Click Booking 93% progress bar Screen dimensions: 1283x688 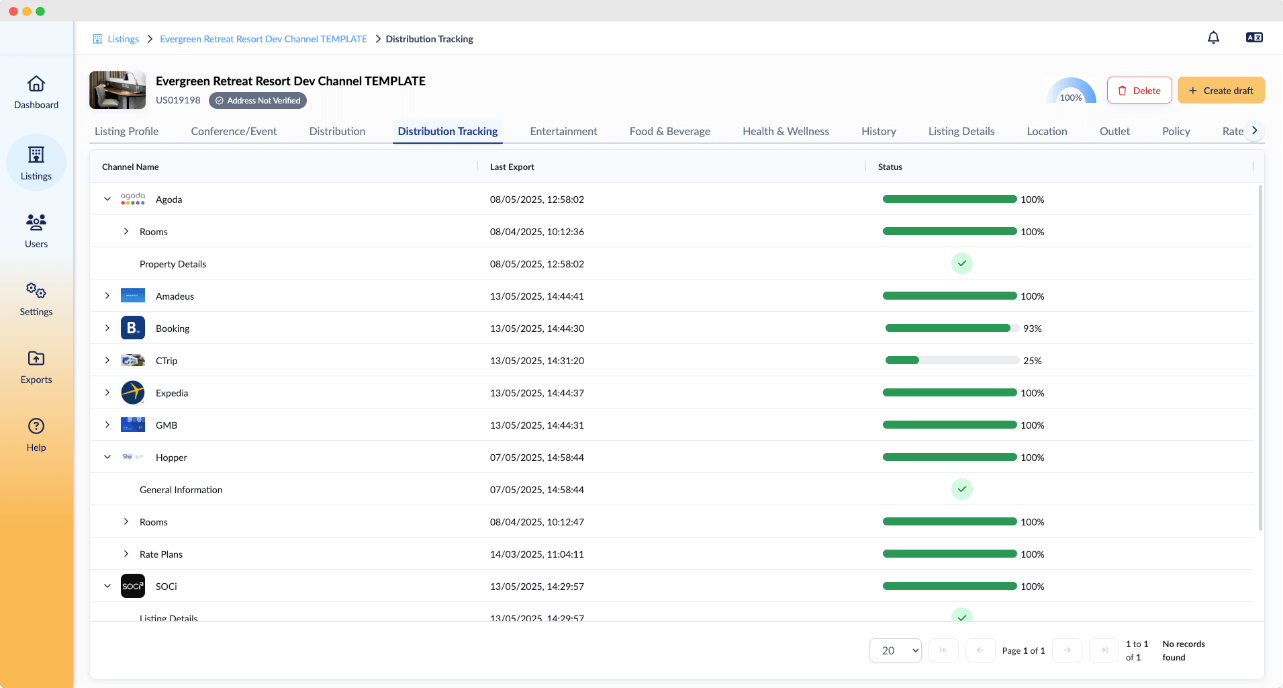coord(952,328)
